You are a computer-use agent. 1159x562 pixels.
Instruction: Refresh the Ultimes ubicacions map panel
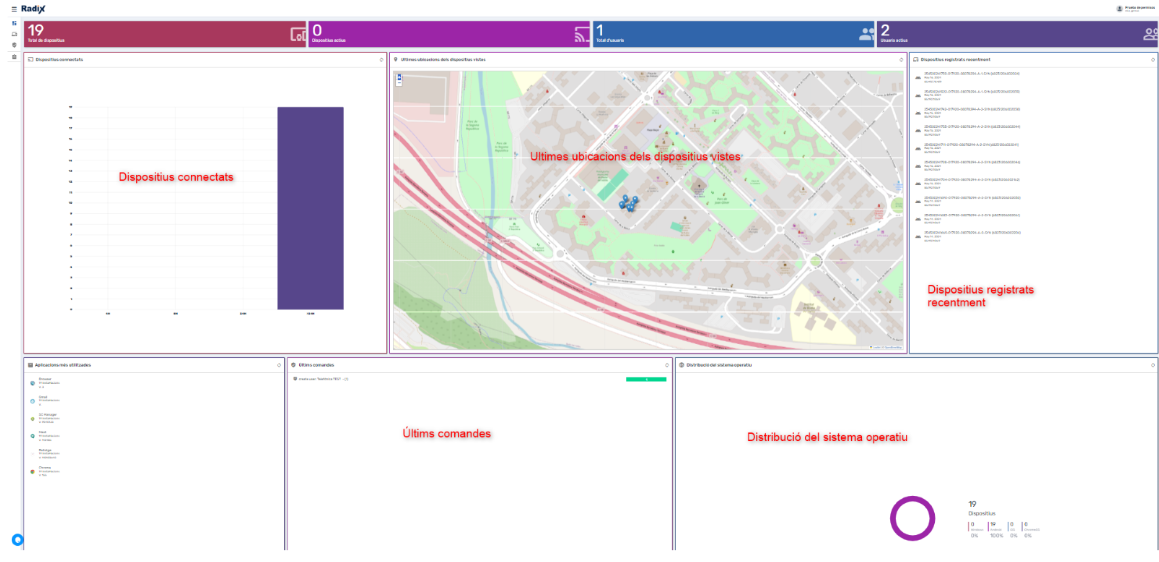901,60
